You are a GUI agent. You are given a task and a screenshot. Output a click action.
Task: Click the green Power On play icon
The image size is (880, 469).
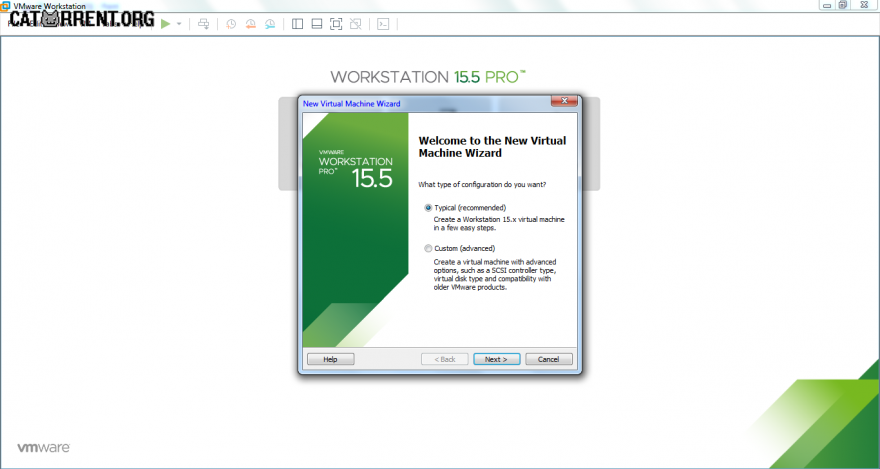pyautogui.click(x=165, y=24)
